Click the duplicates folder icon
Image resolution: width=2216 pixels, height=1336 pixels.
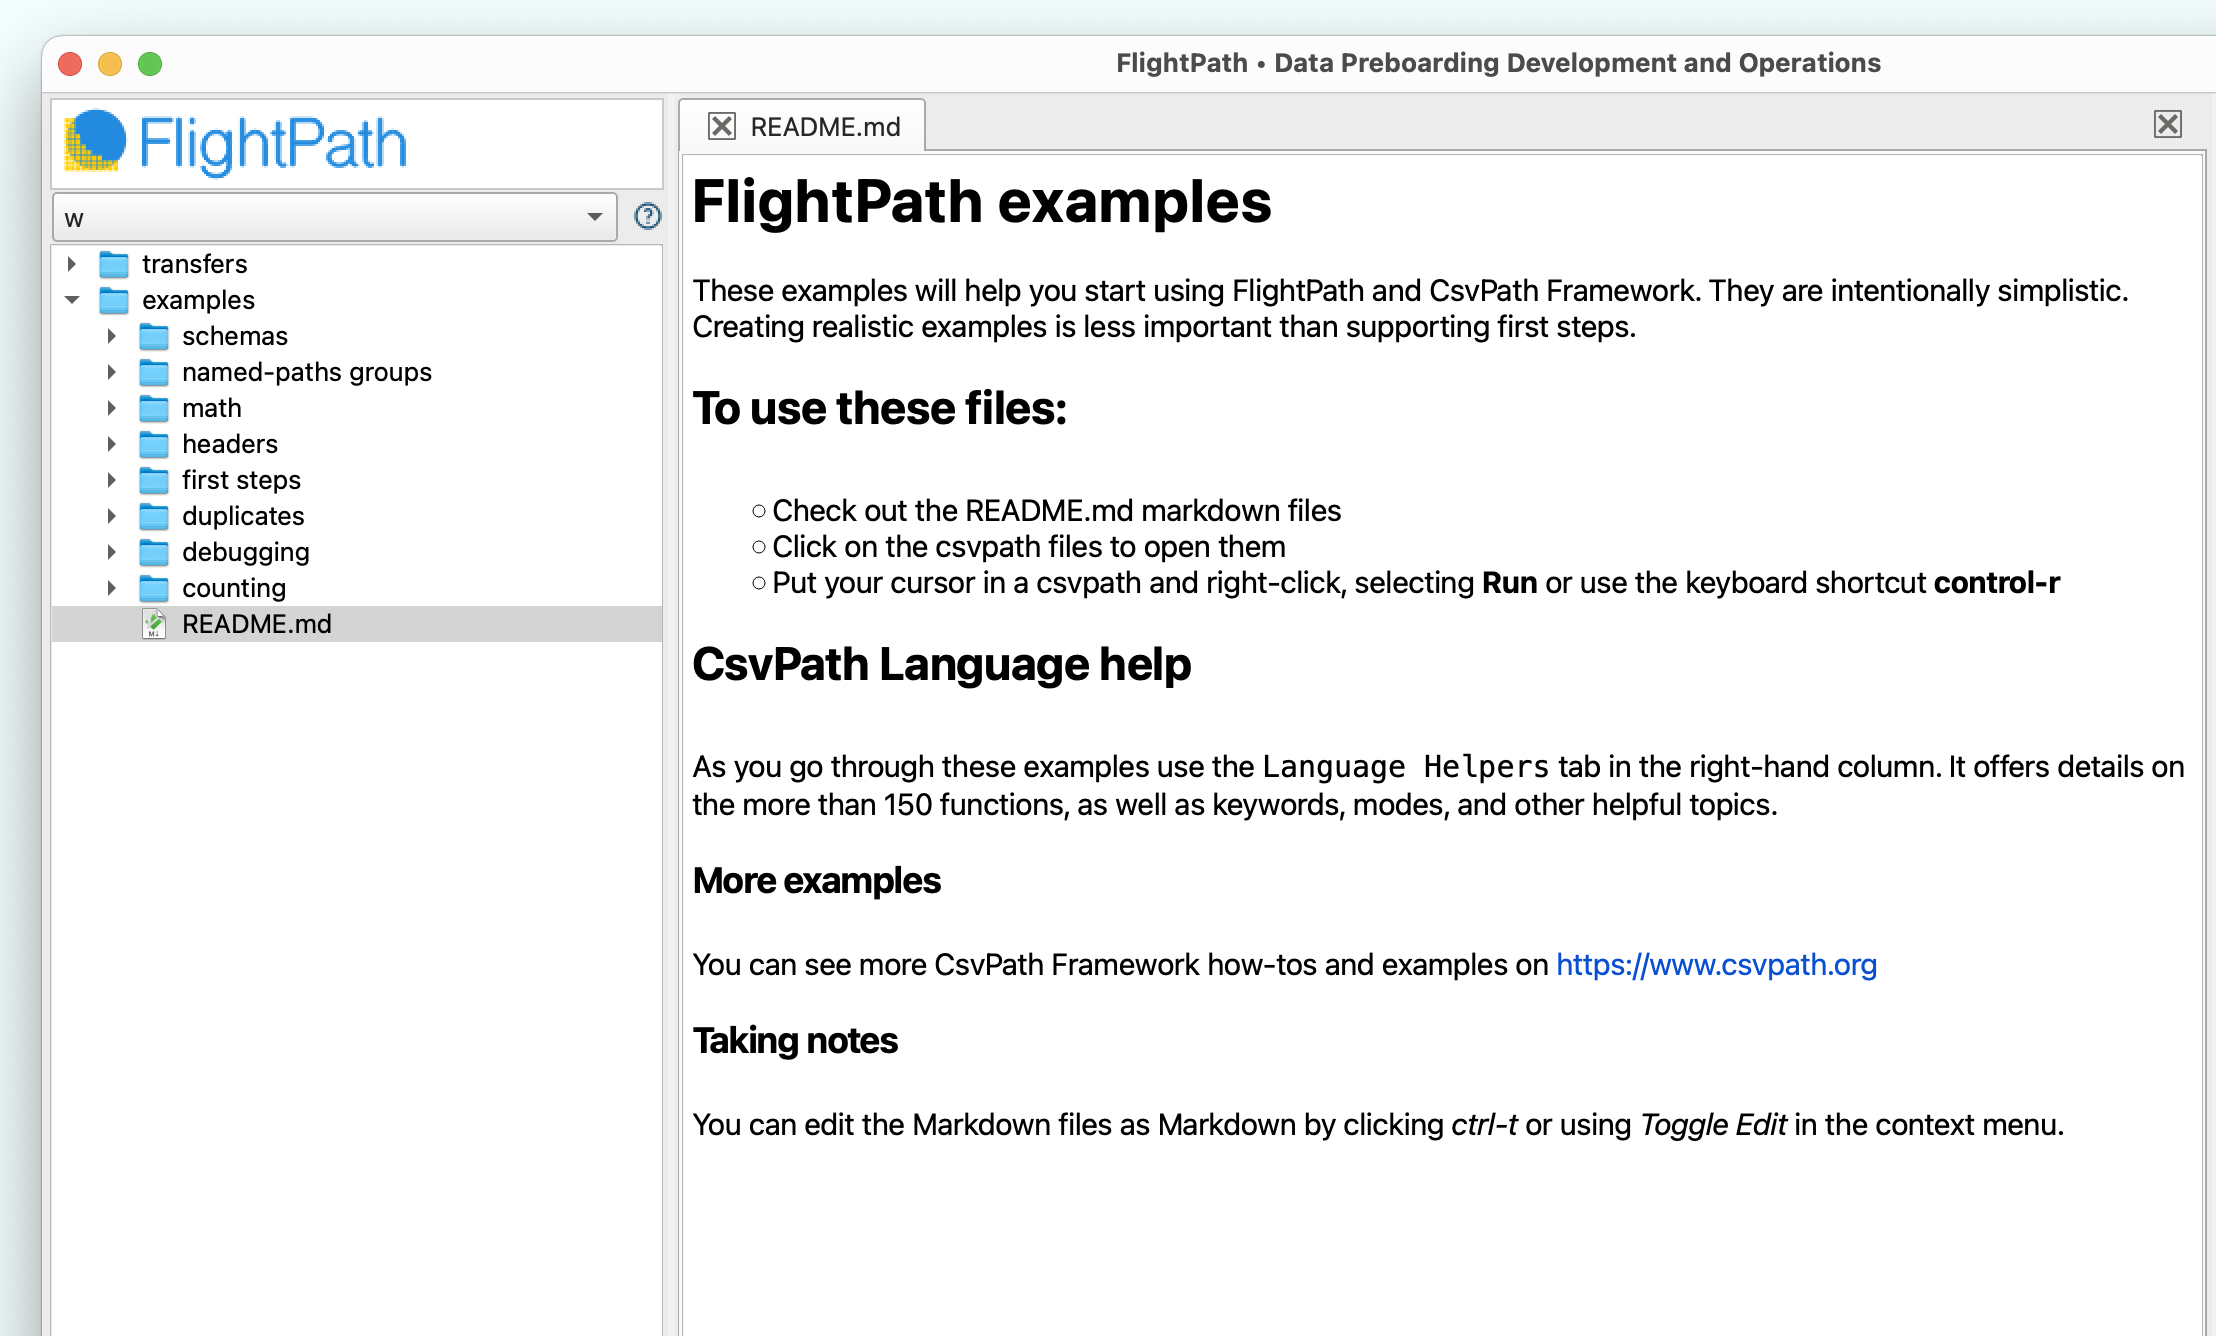154,516
